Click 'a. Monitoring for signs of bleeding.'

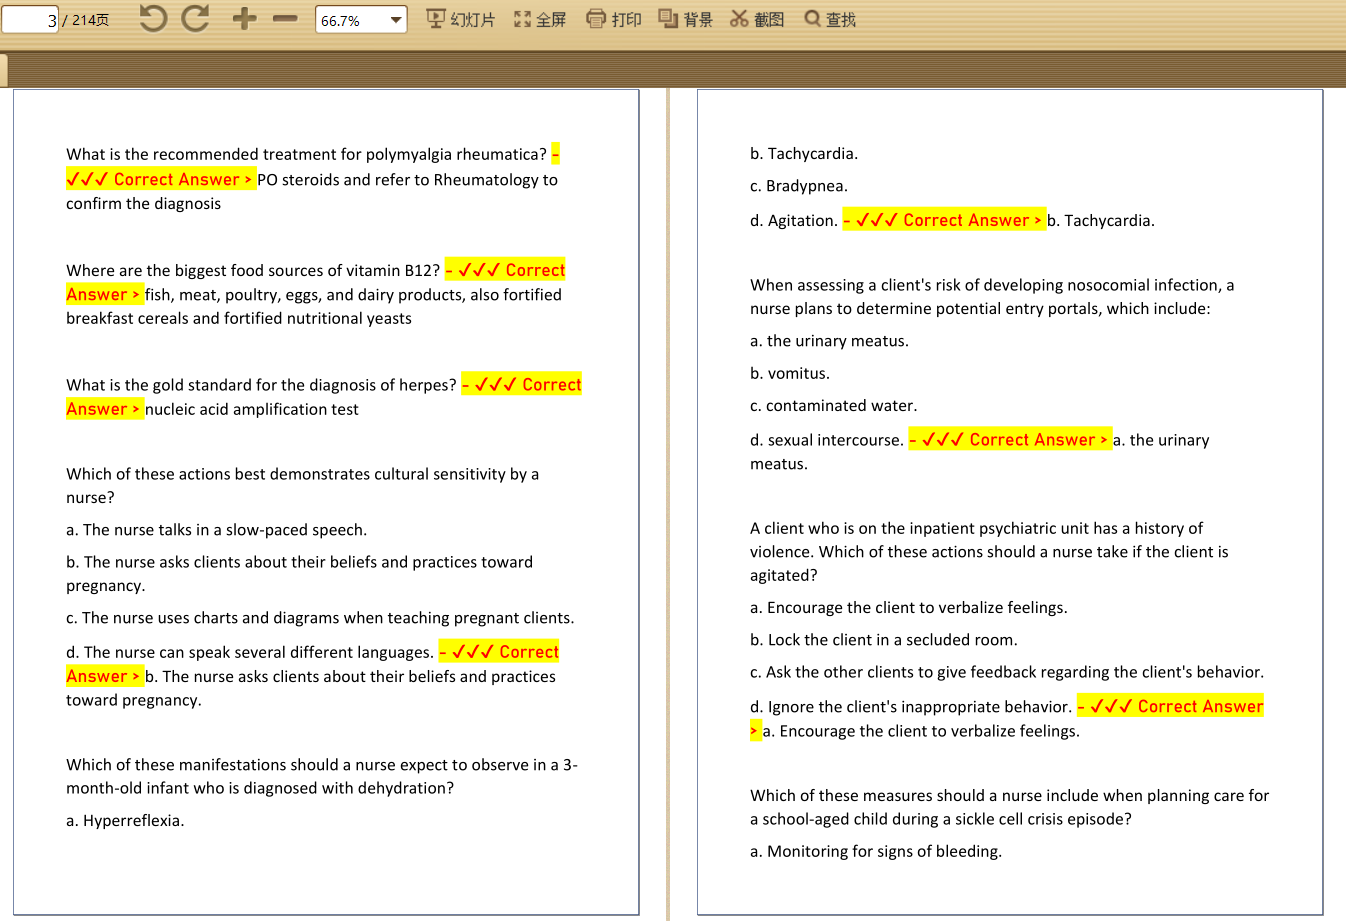tap(876, 852)
